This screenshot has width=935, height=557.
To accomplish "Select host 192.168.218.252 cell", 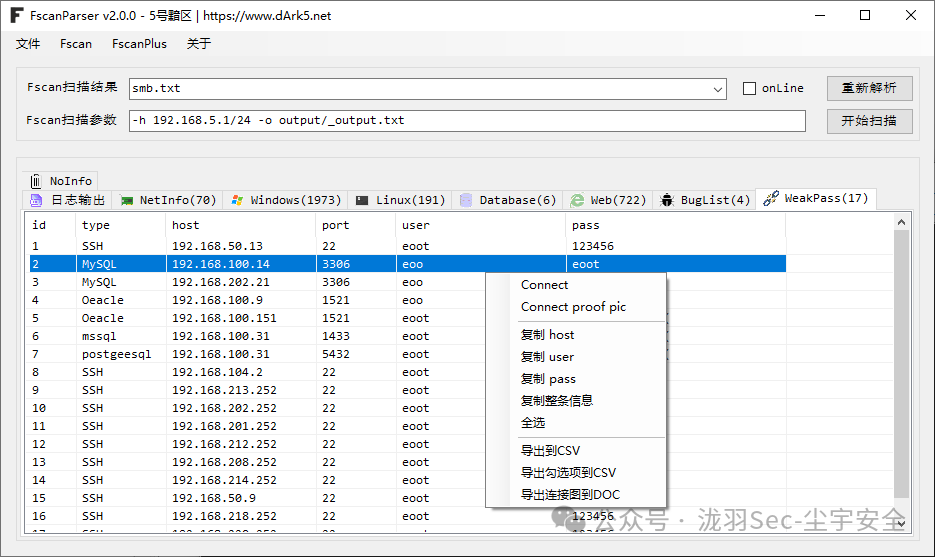I will pyautogui.click(x=240, y=516).
